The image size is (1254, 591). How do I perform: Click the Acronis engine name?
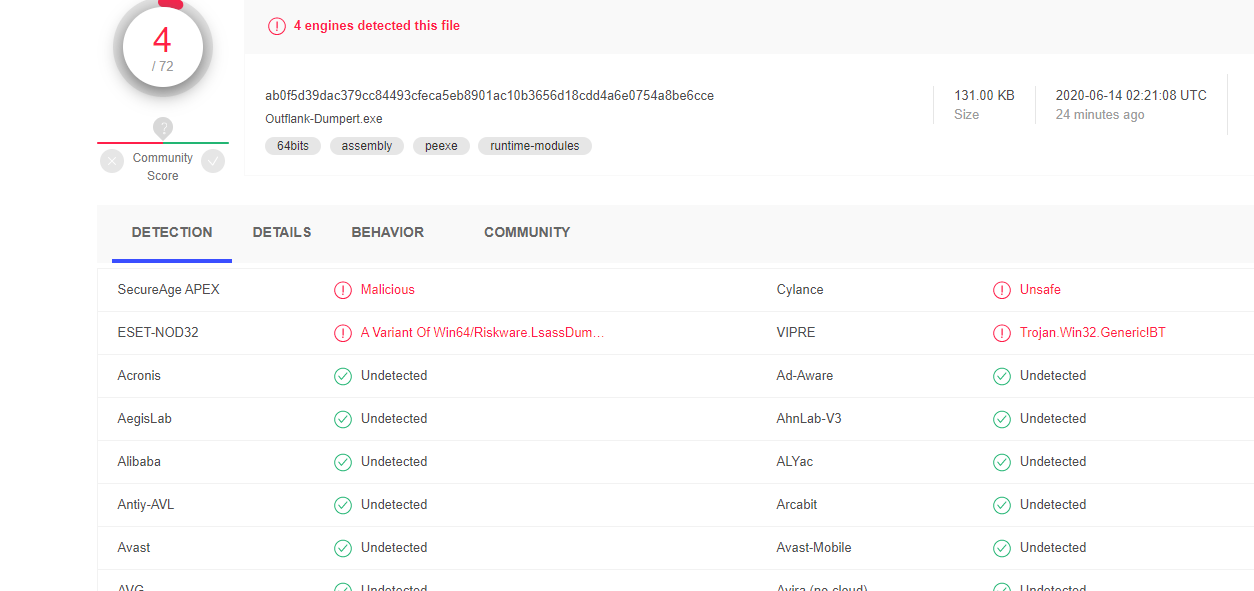click(x=139, y=376)
